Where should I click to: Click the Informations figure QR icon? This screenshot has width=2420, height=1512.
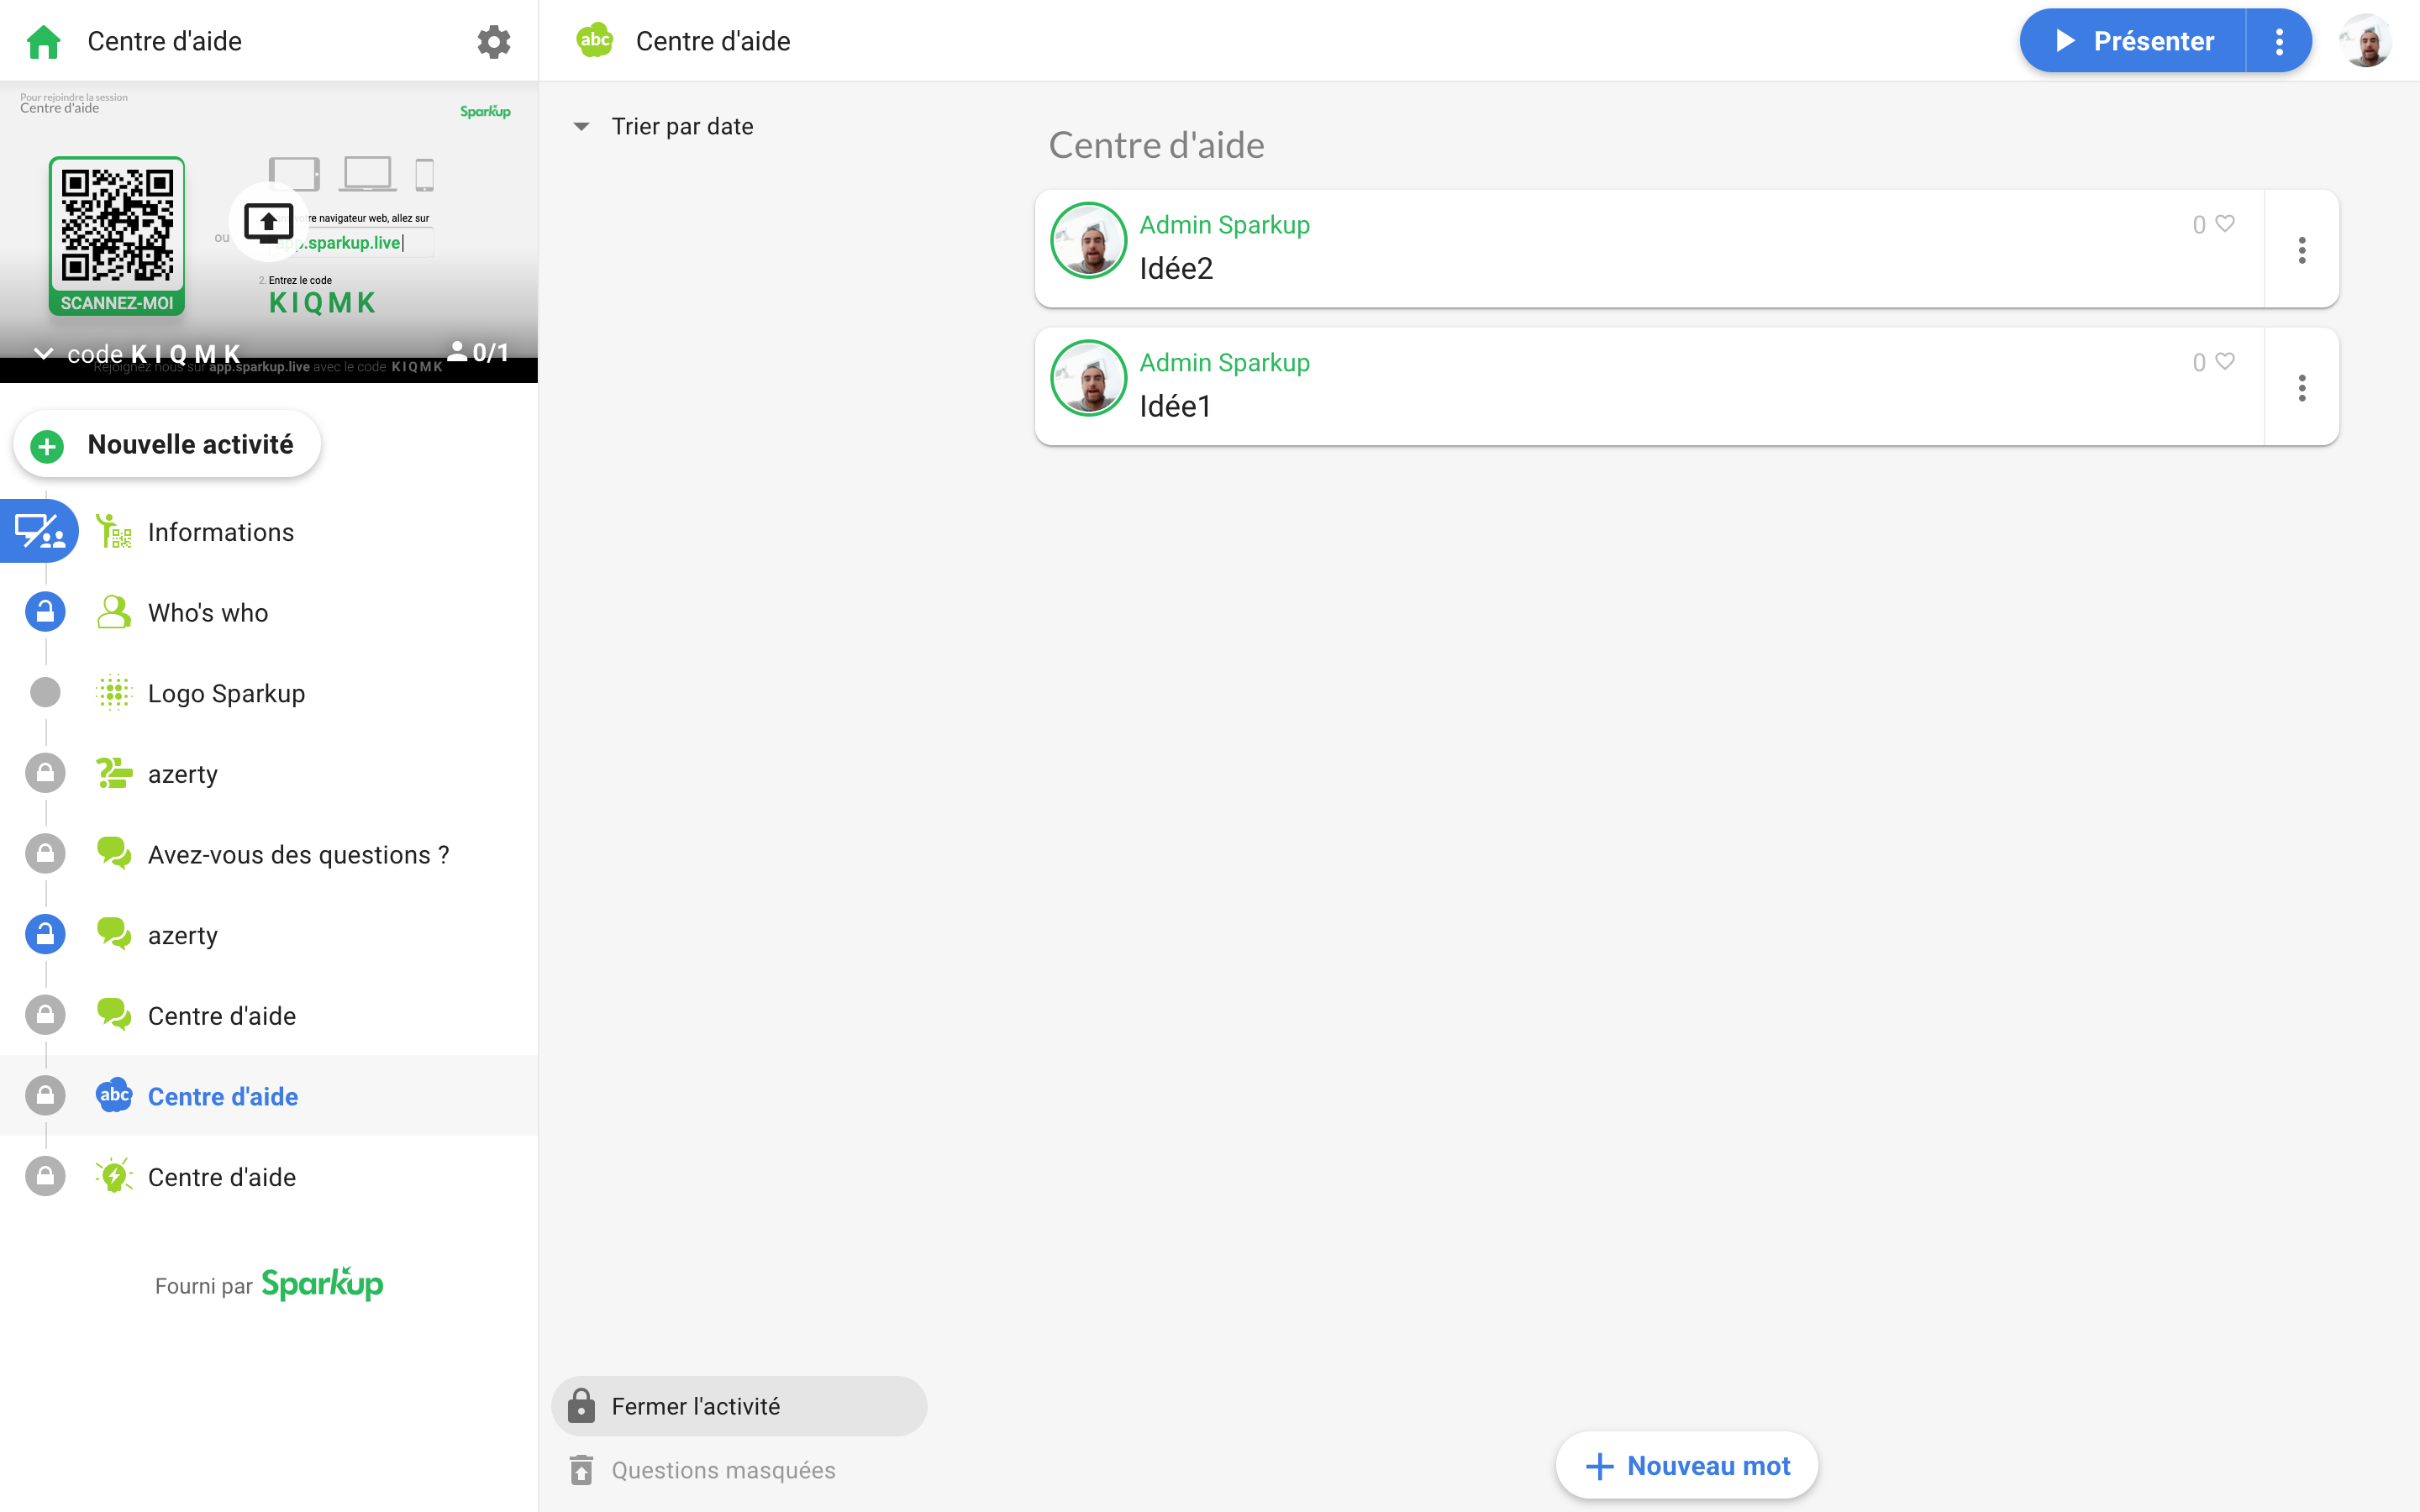pos(114,531)
